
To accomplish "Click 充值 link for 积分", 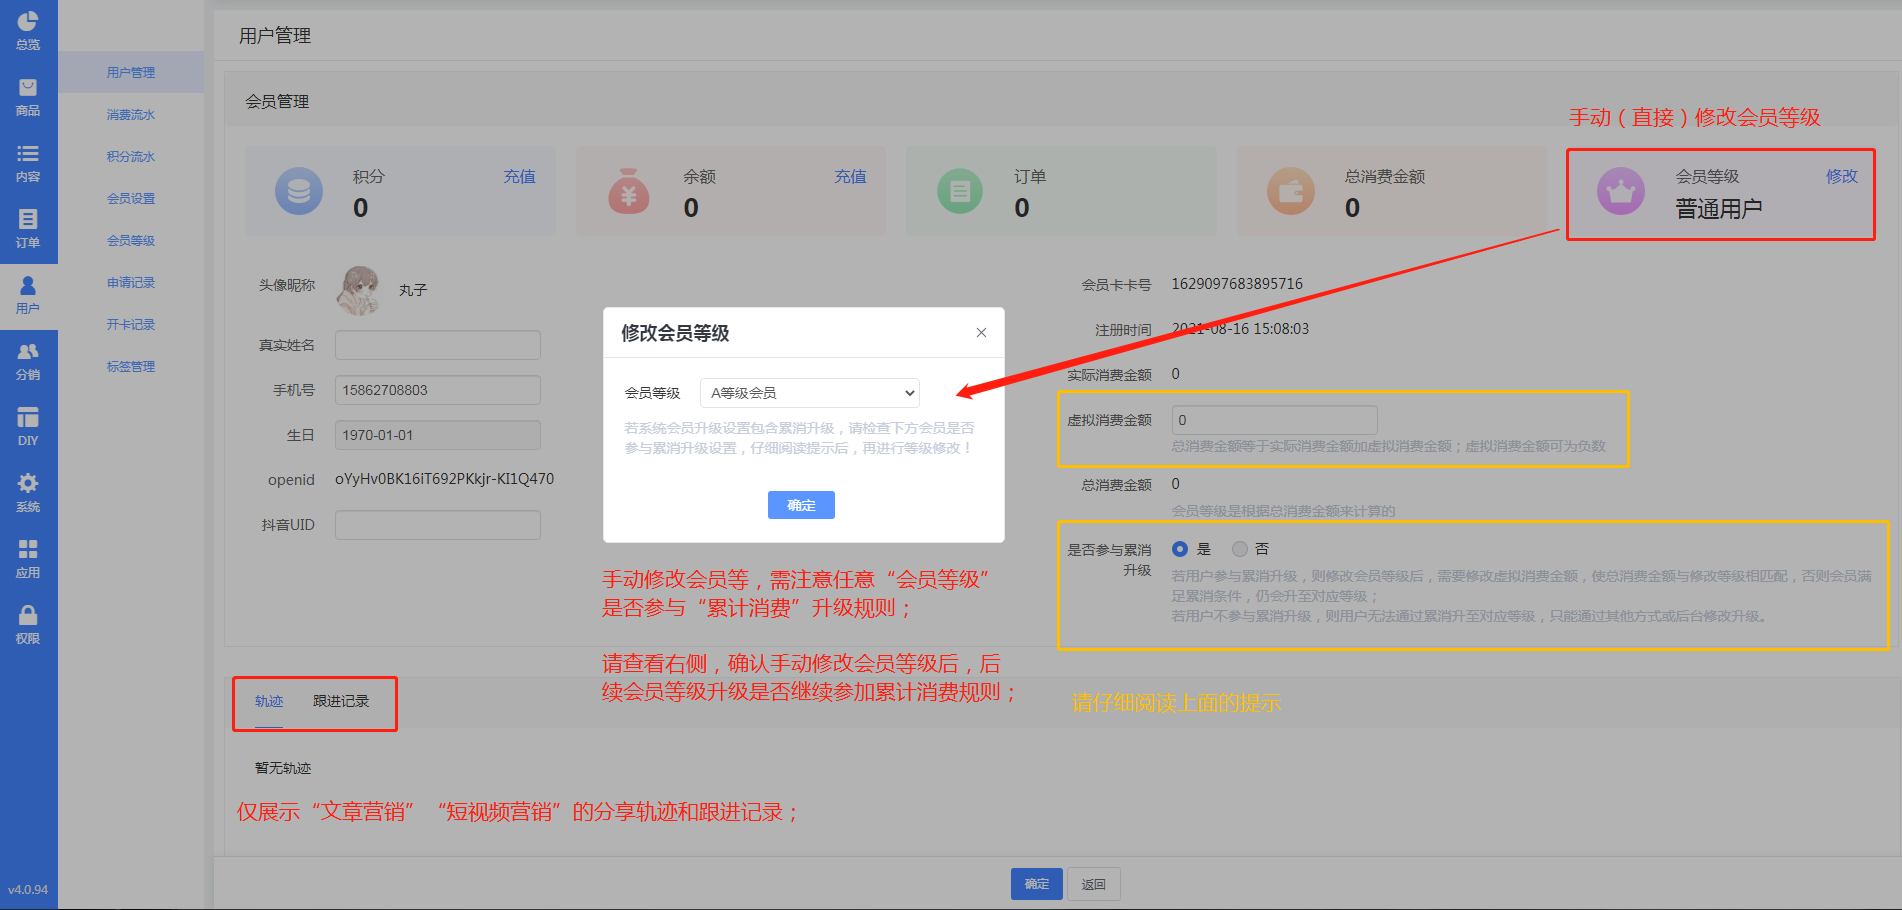I will coord(519,177).
